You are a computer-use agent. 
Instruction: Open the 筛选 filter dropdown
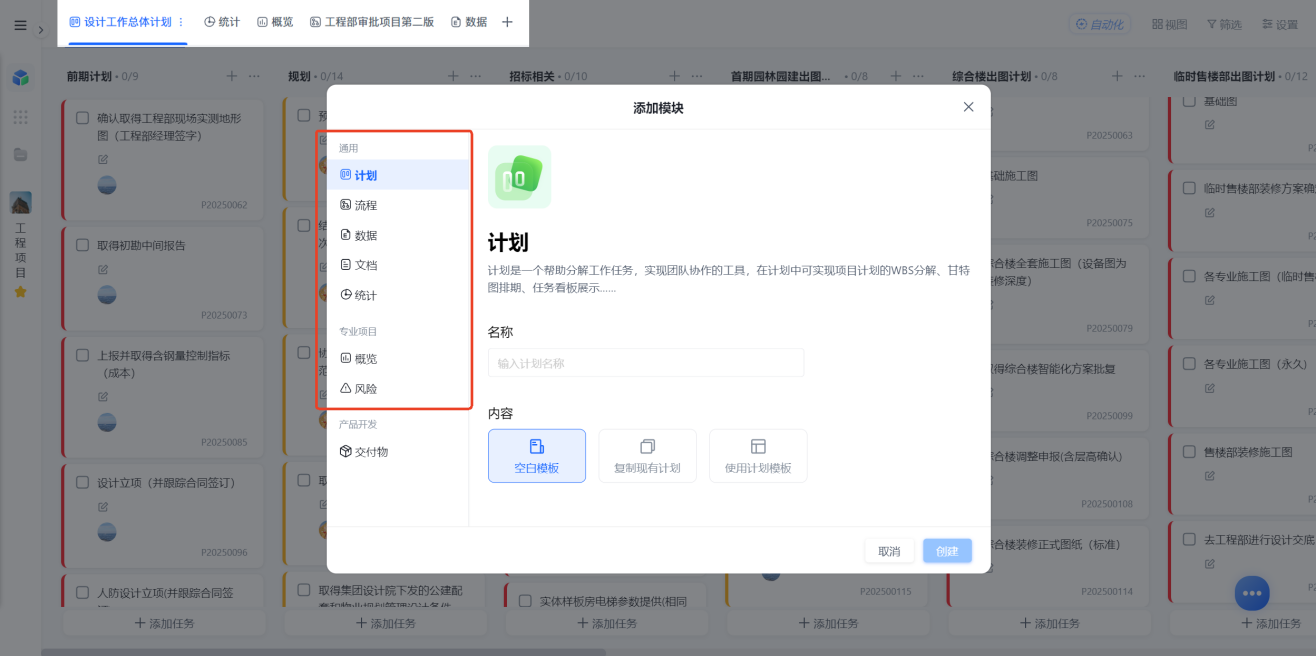[1224, 24]
